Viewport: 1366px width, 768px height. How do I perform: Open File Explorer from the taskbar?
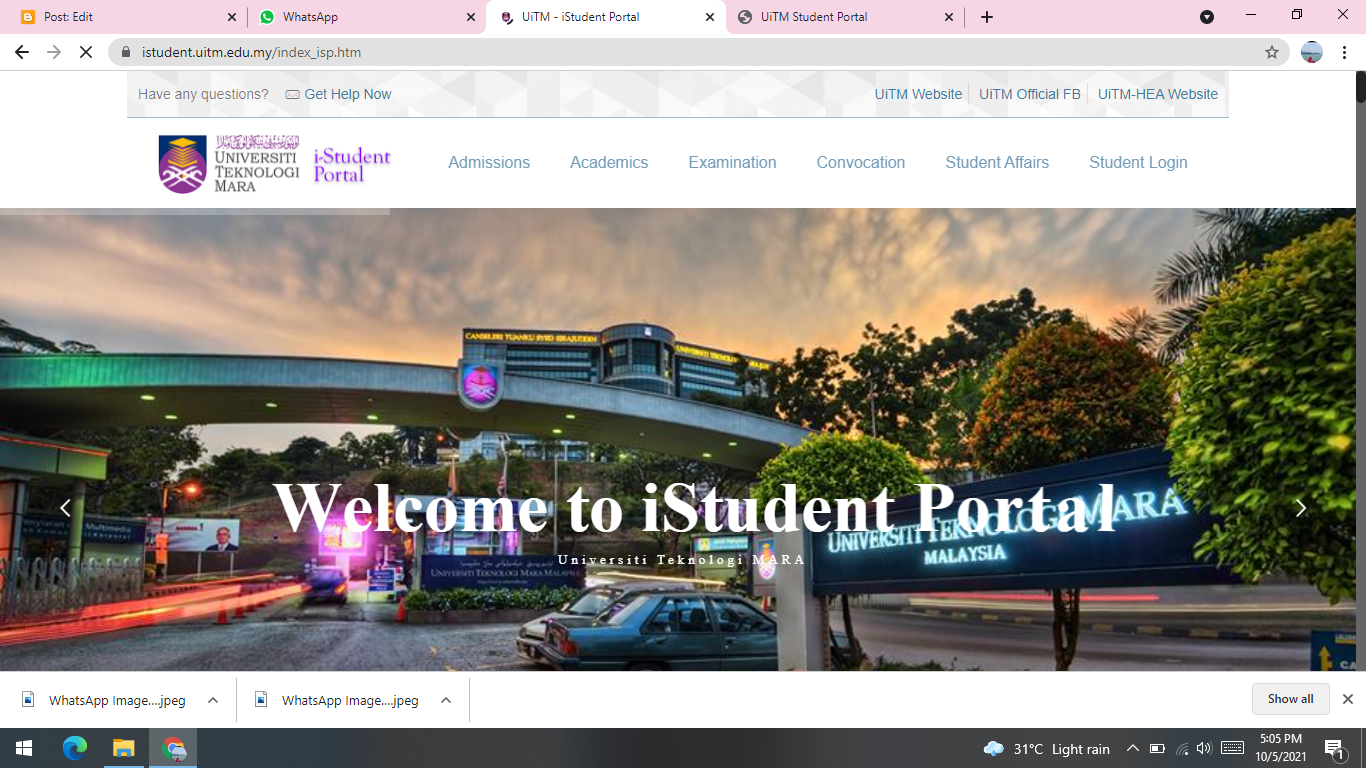click(123, 748)
